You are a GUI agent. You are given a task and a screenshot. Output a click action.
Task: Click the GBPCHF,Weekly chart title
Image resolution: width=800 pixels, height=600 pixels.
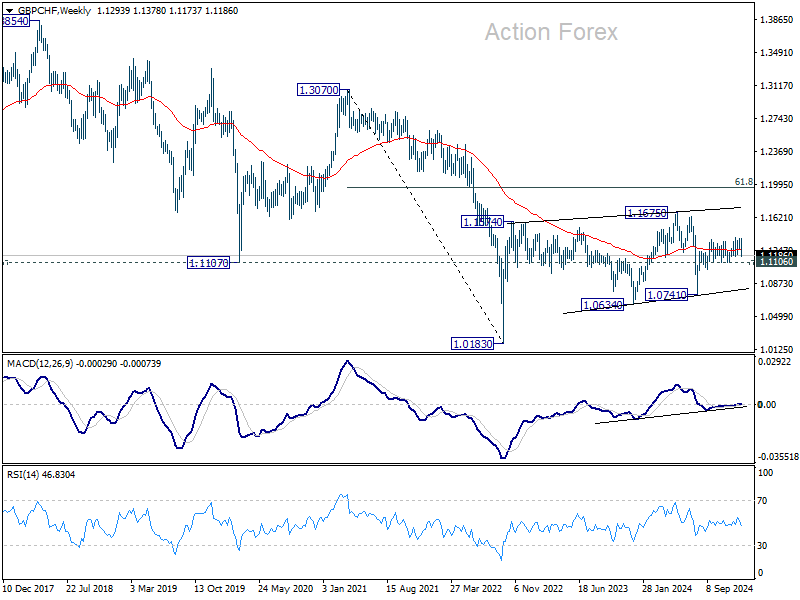tap(55, 11)
